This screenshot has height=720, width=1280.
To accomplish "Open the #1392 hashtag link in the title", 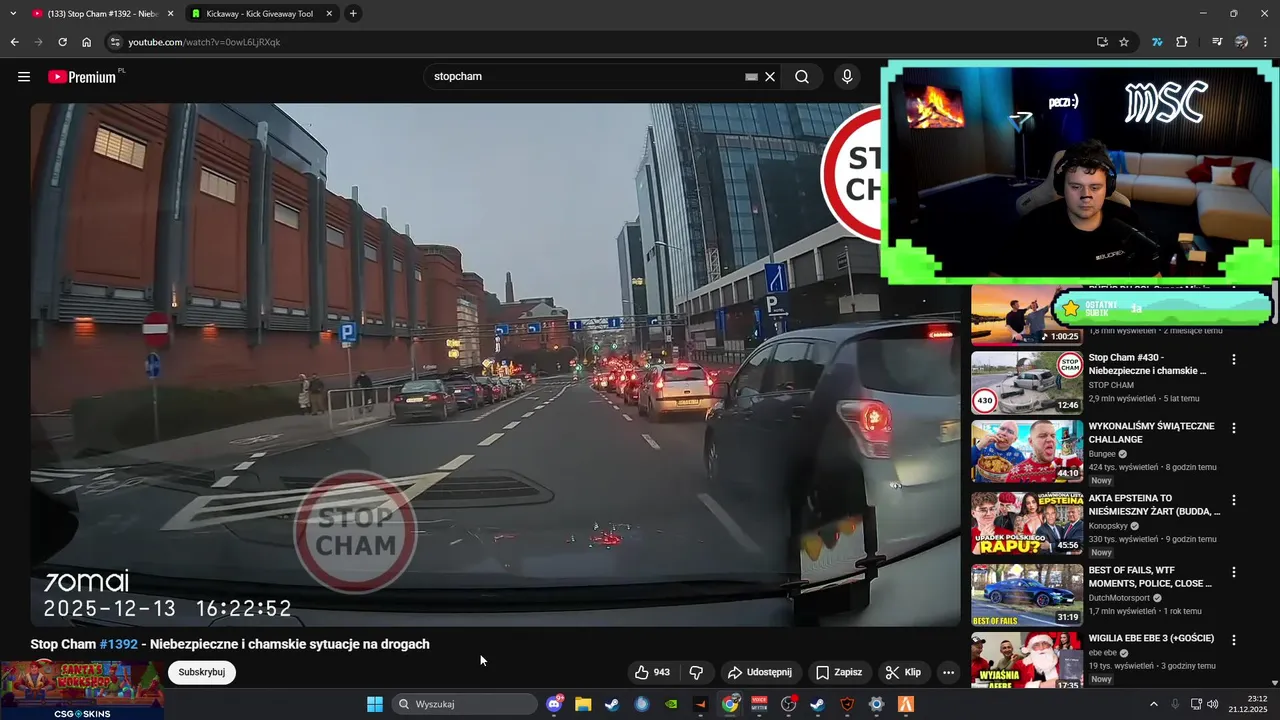I will tap(118, 644).
